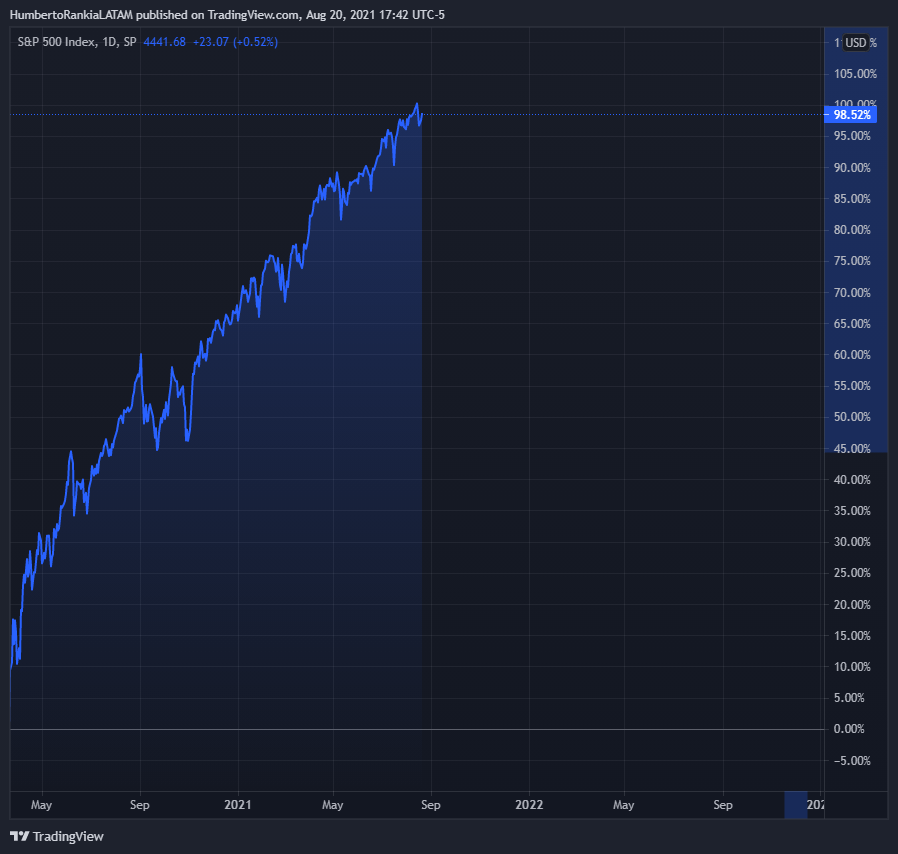Click the +23.07 (+0.52%) change value

point(235,42)
